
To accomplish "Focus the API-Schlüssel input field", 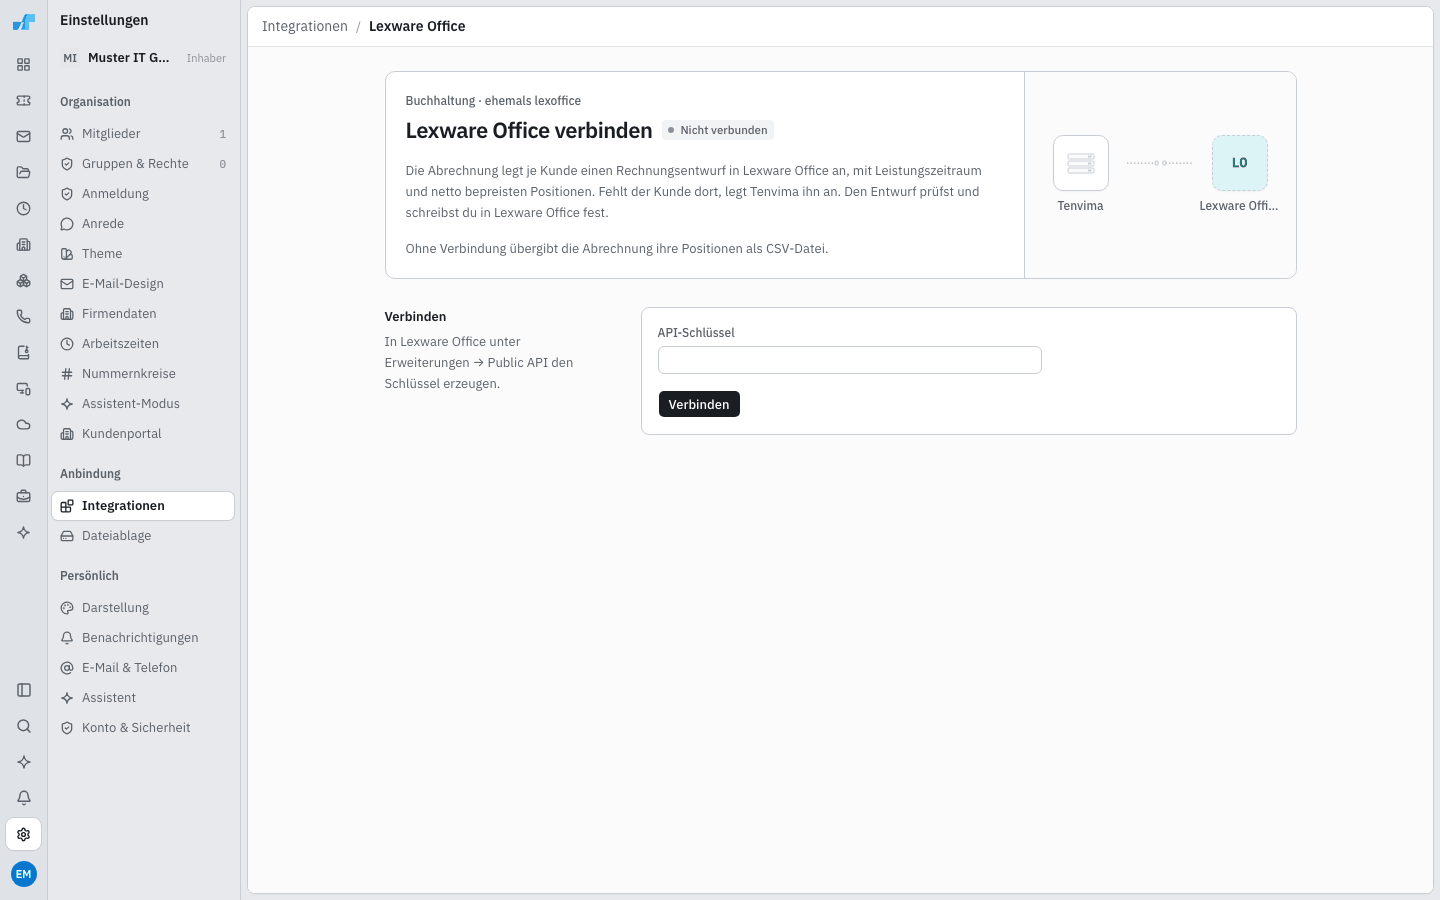I will [x=850, y=360].
